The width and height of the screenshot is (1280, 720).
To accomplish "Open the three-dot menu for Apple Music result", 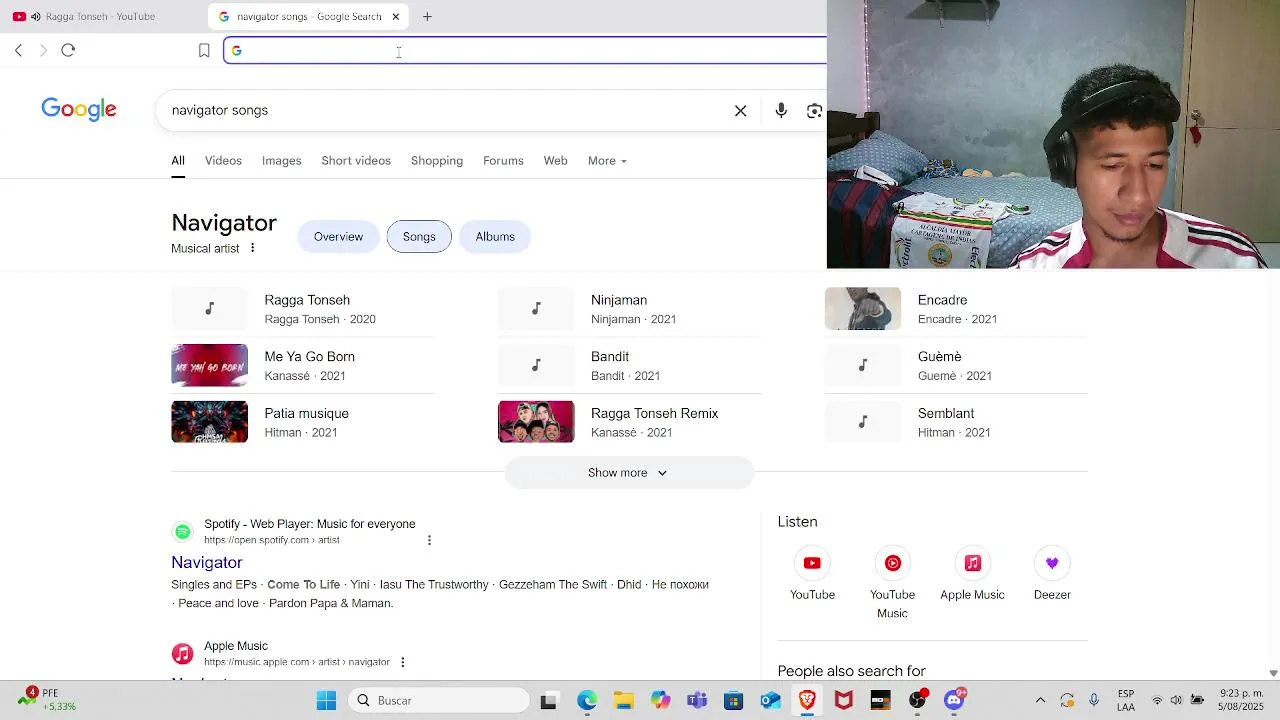I will tap(402, 662).
